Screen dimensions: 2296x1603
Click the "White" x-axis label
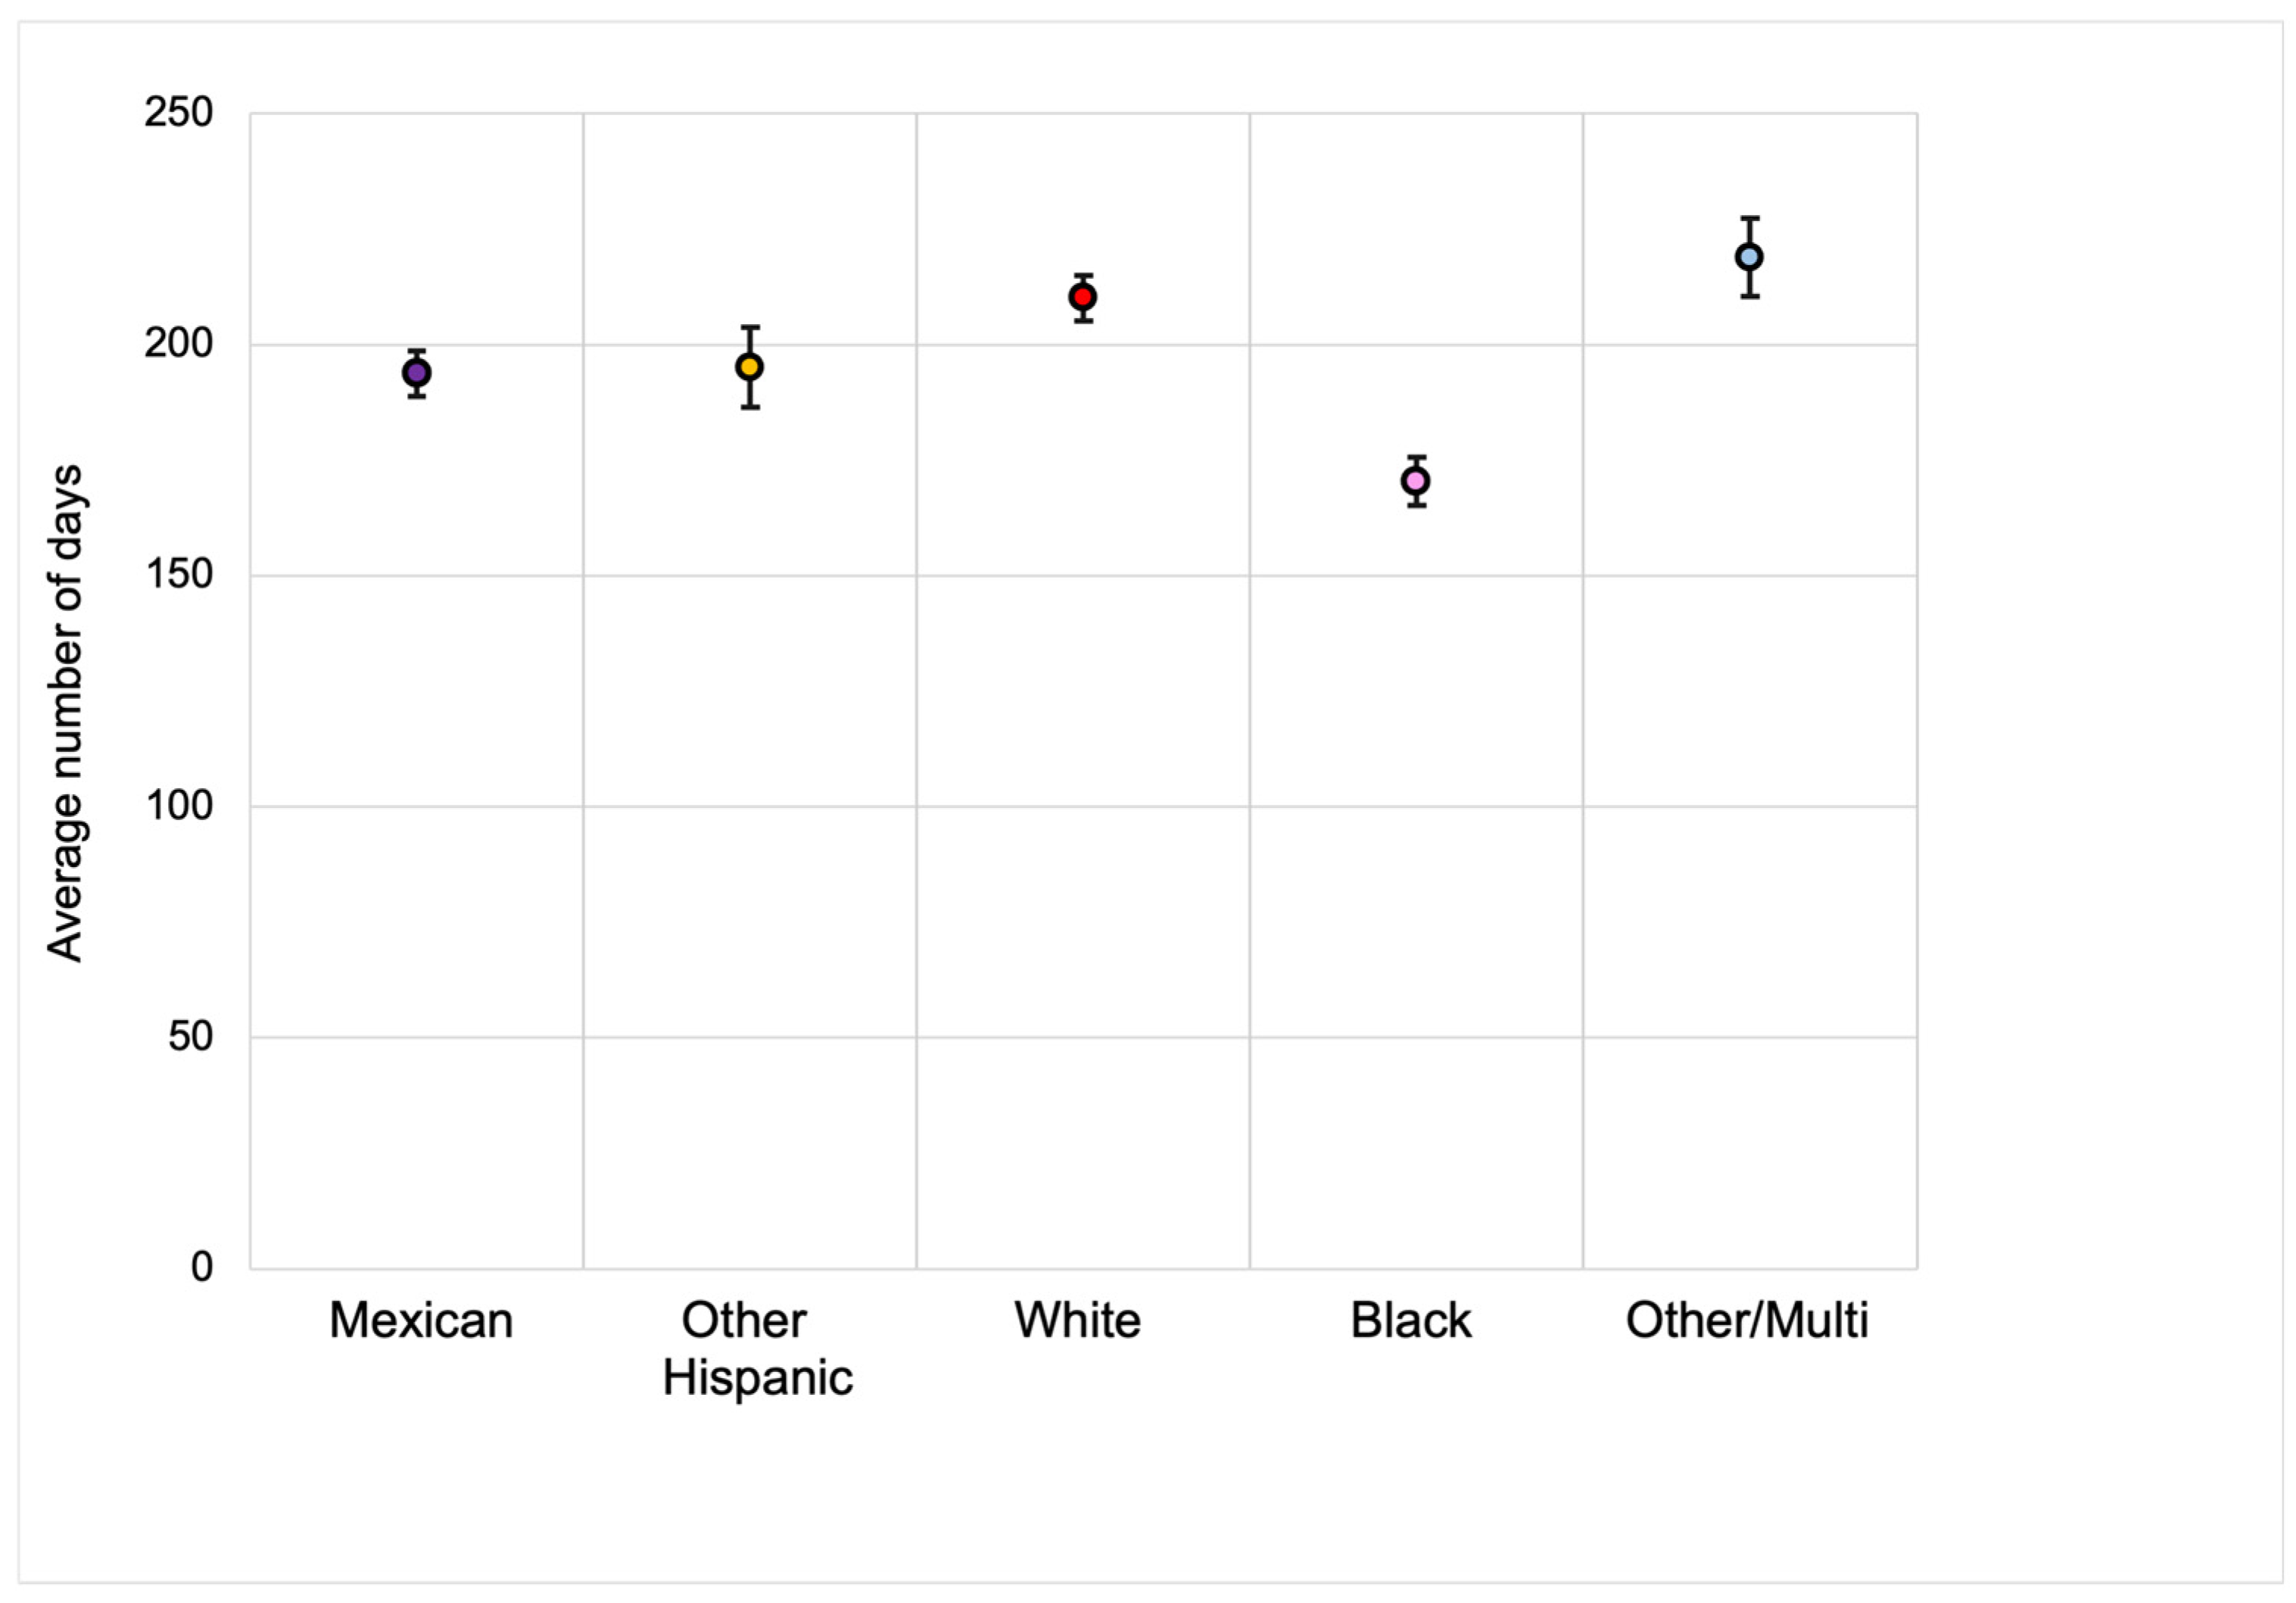point(1078,1320)
